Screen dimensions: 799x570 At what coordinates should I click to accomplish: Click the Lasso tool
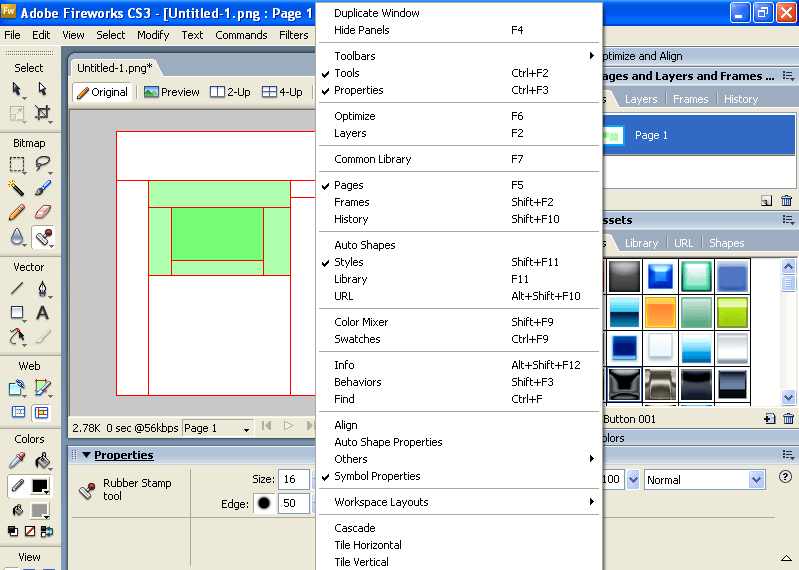tap(43, 164)
